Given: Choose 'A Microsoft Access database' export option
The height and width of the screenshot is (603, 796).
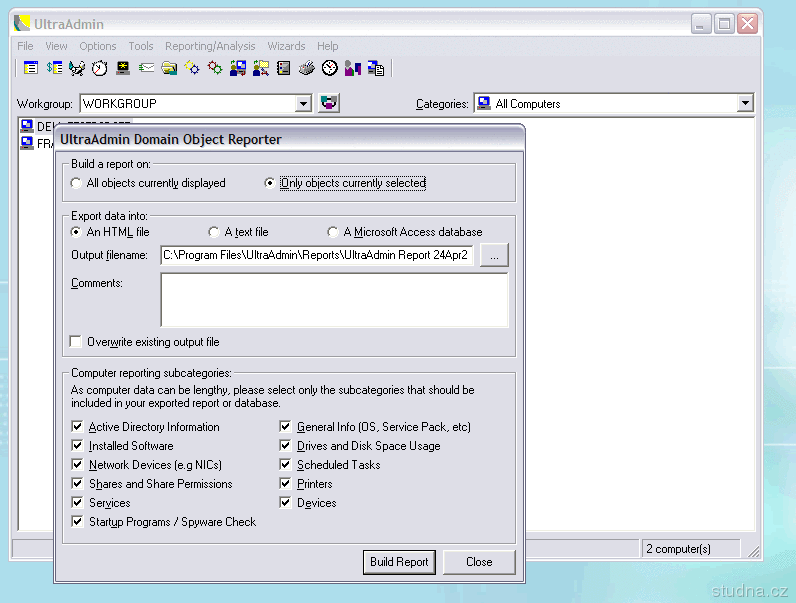Looking at the screenshot, I should pyautogui.click(x=333, y=232).
